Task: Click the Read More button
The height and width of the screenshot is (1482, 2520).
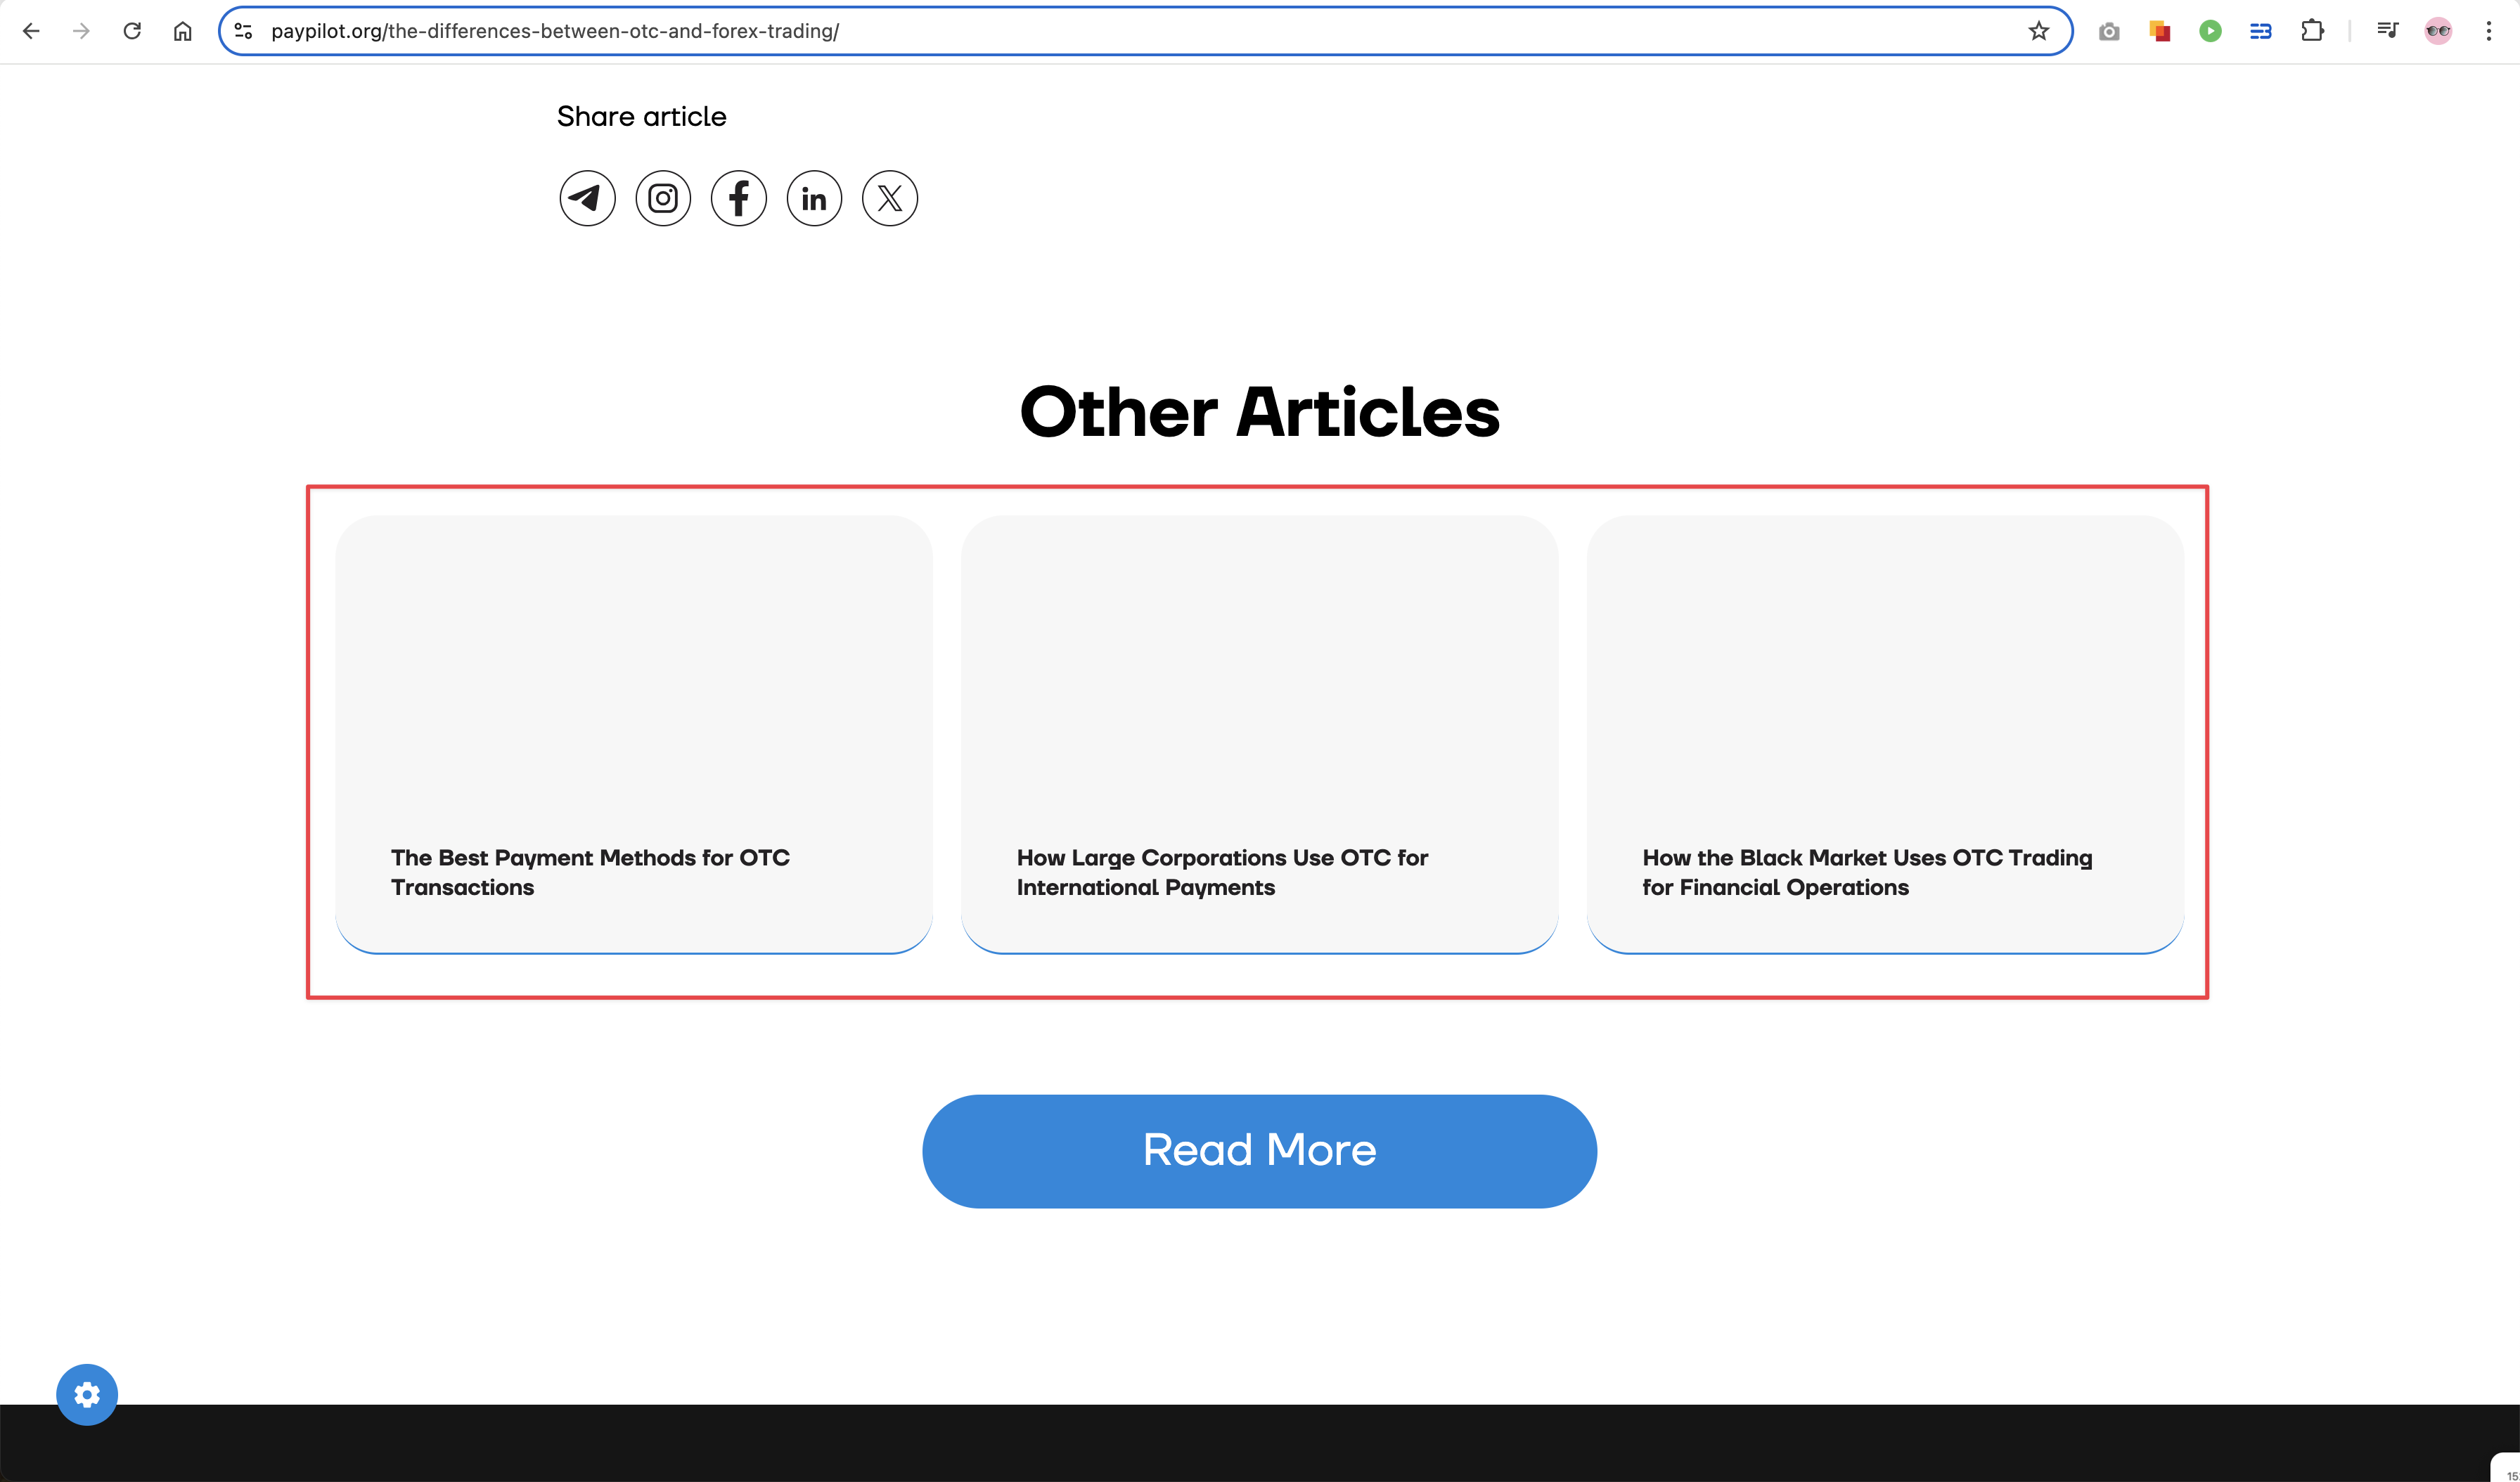Action: (x=1259, y=1151)
